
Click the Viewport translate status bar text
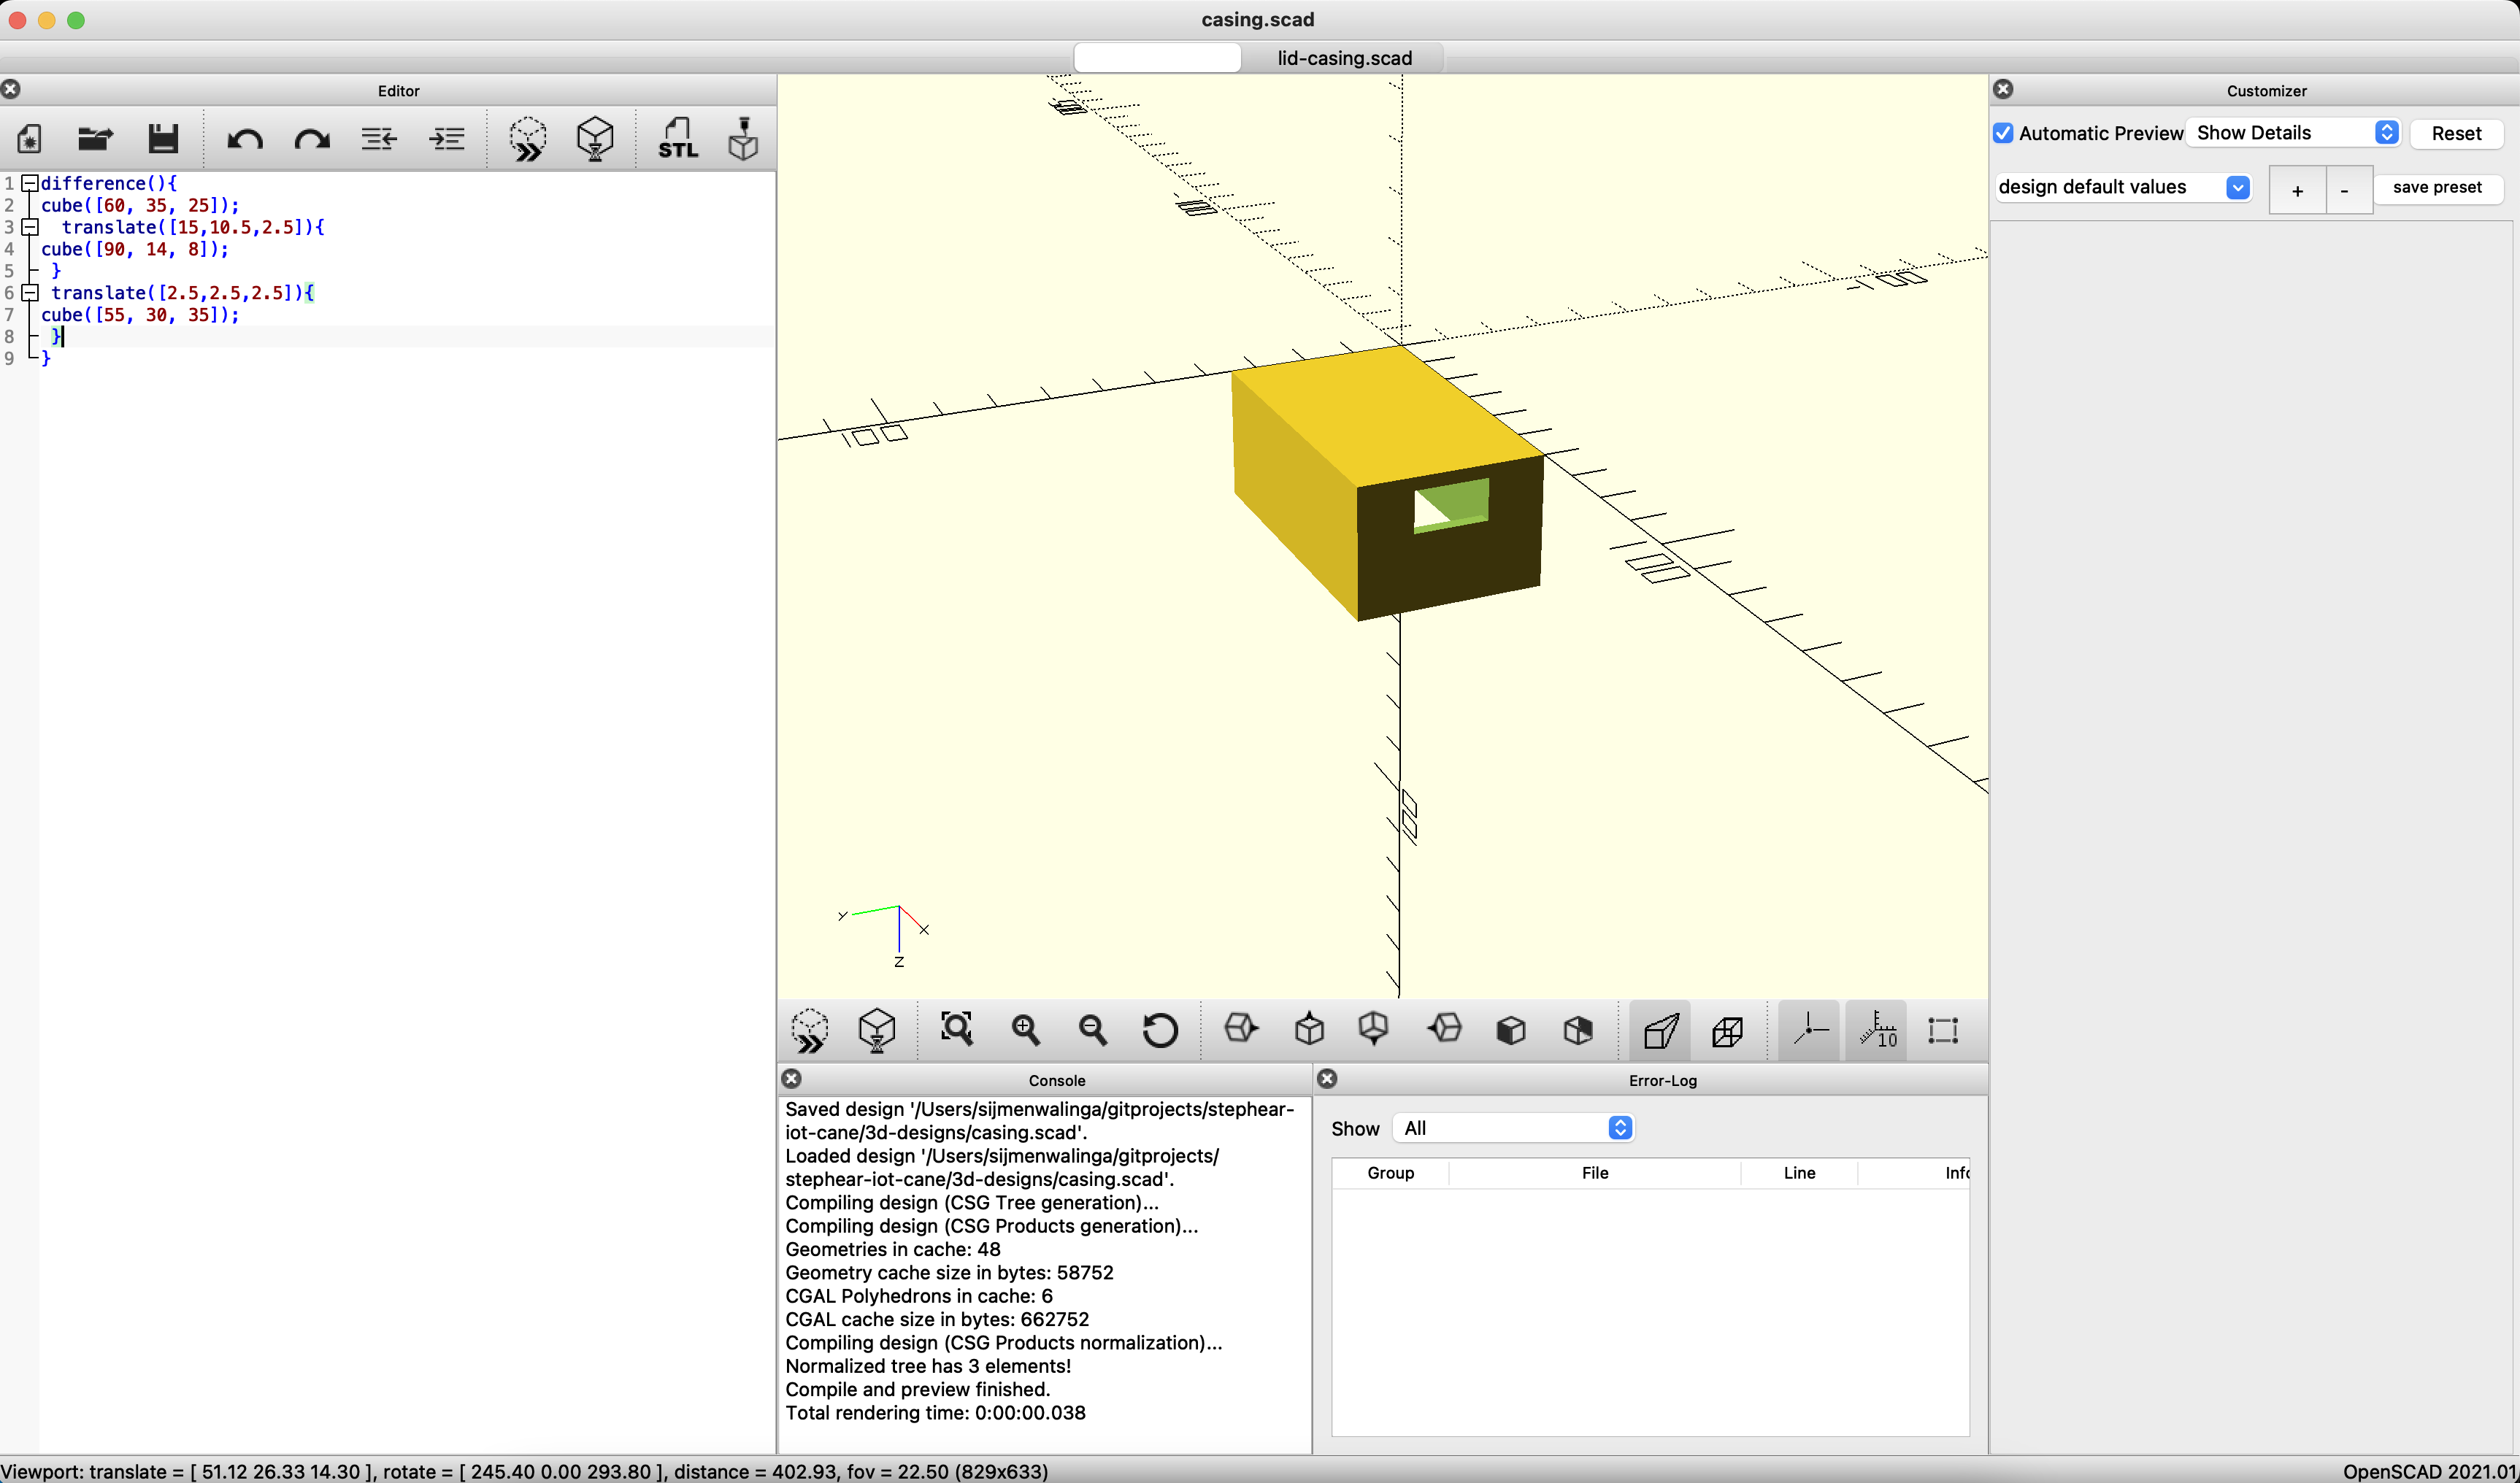pos(524,1471)
